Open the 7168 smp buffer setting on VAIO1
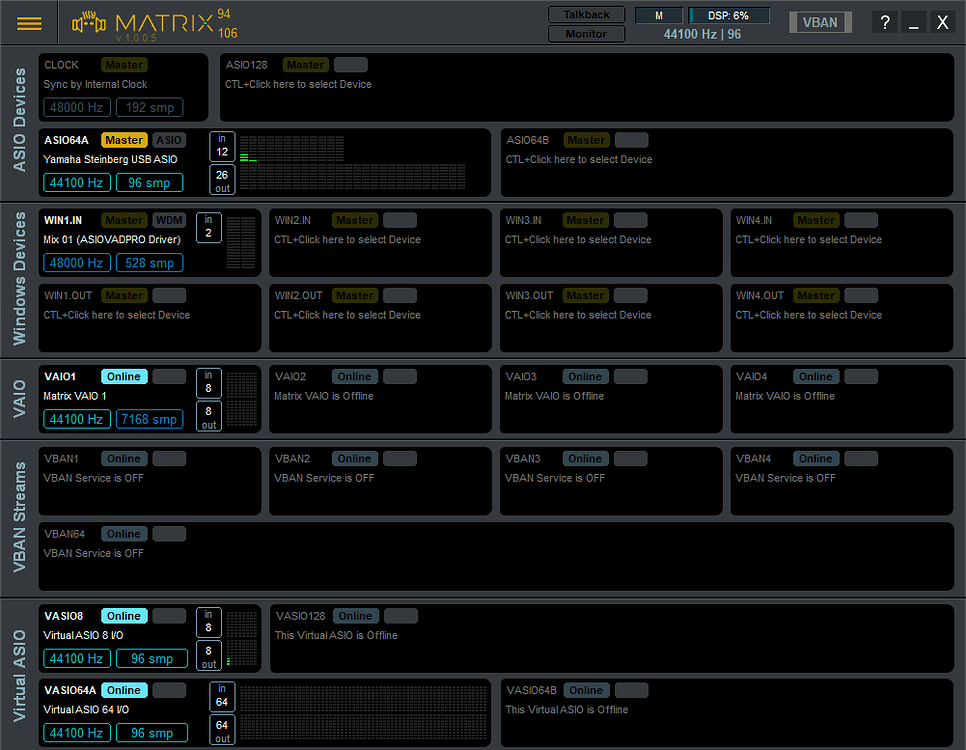 click(149, 419)
